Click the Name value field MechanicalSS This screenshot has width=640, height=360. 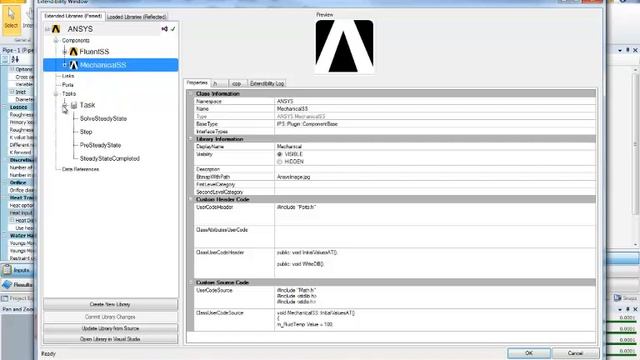435,109
